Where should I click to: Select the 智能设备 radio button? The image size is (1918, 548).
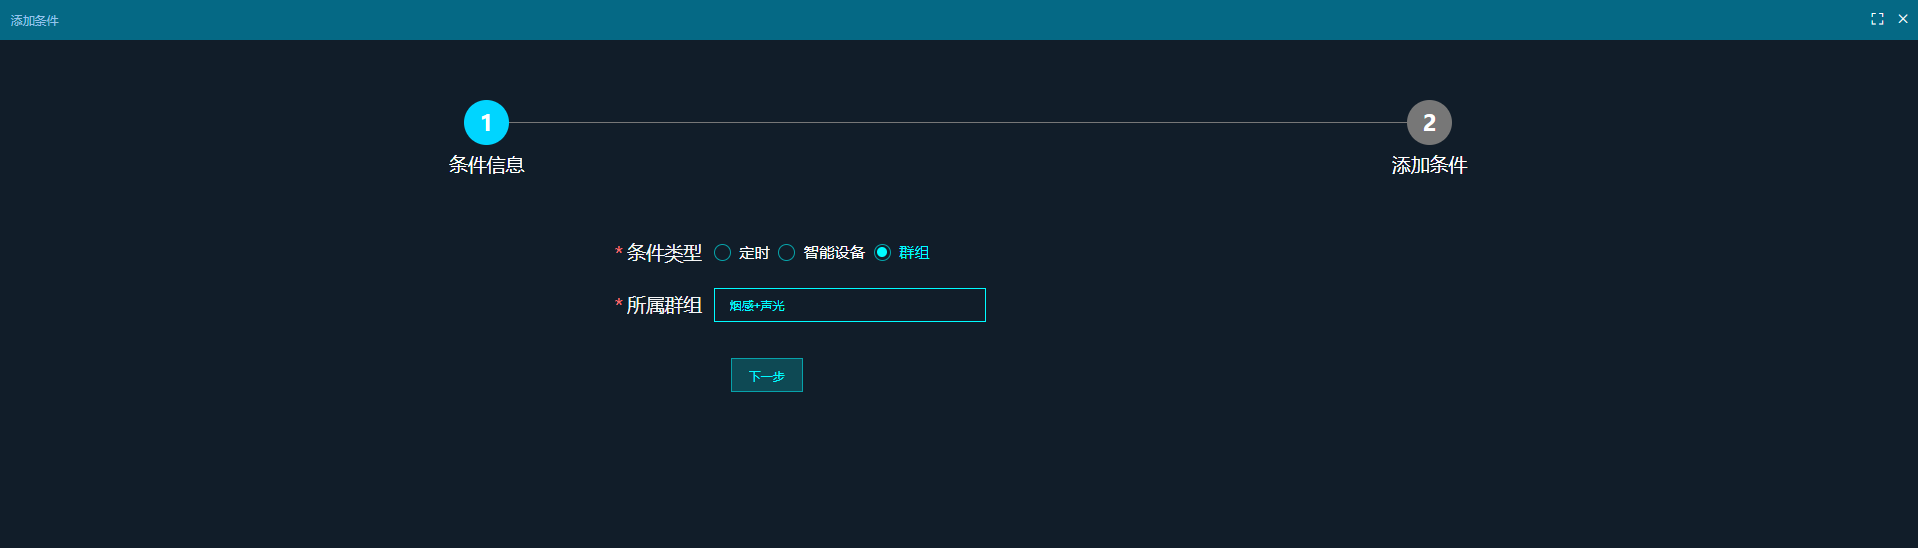click(x=786, y=253)
